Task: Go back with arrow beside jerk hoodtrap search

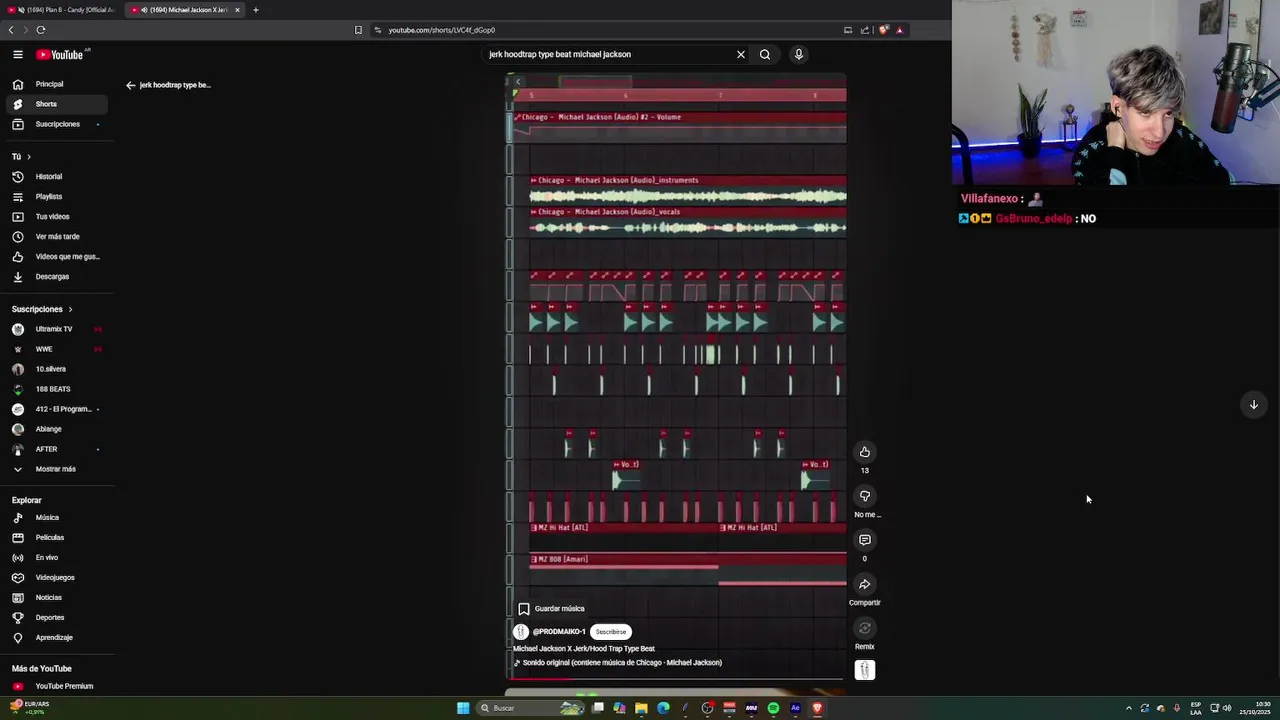Action: coord(130,85)
